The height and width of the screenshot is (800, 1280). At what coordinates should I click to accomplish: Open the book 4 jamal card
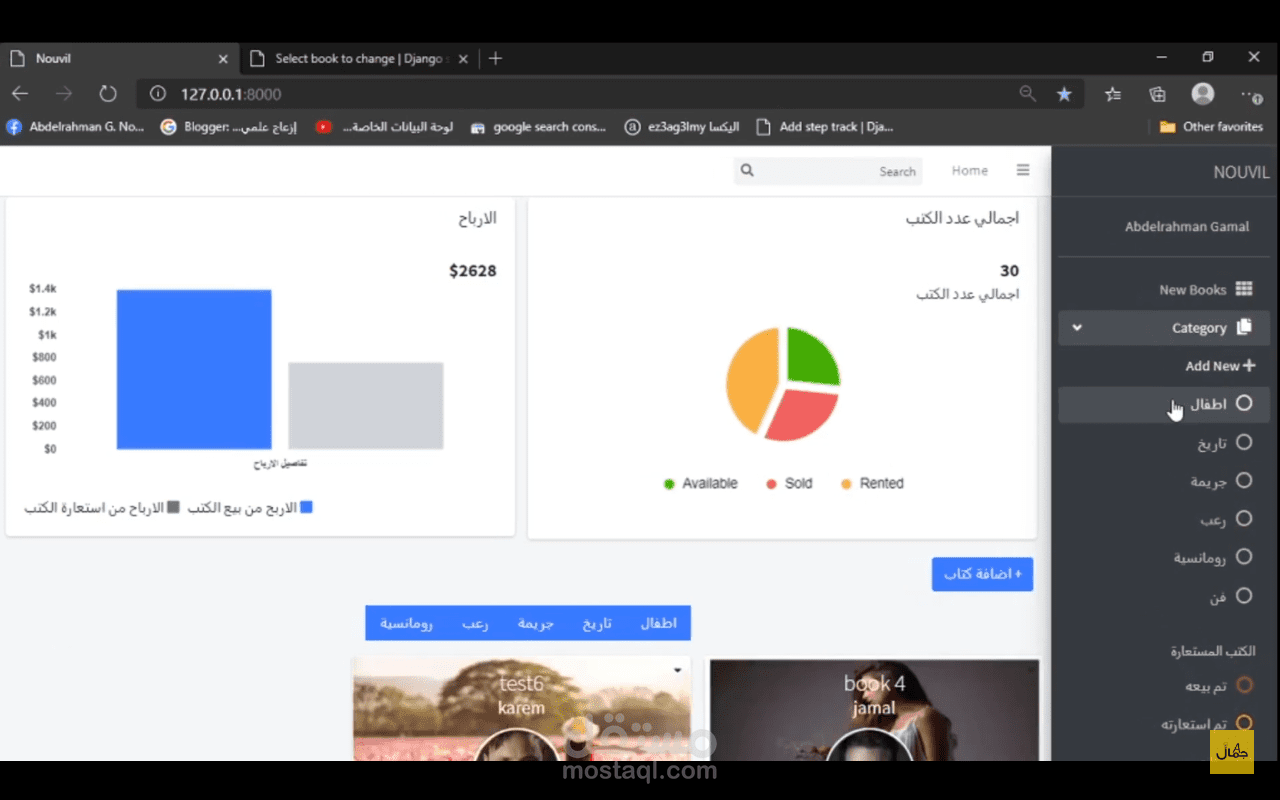874,709
